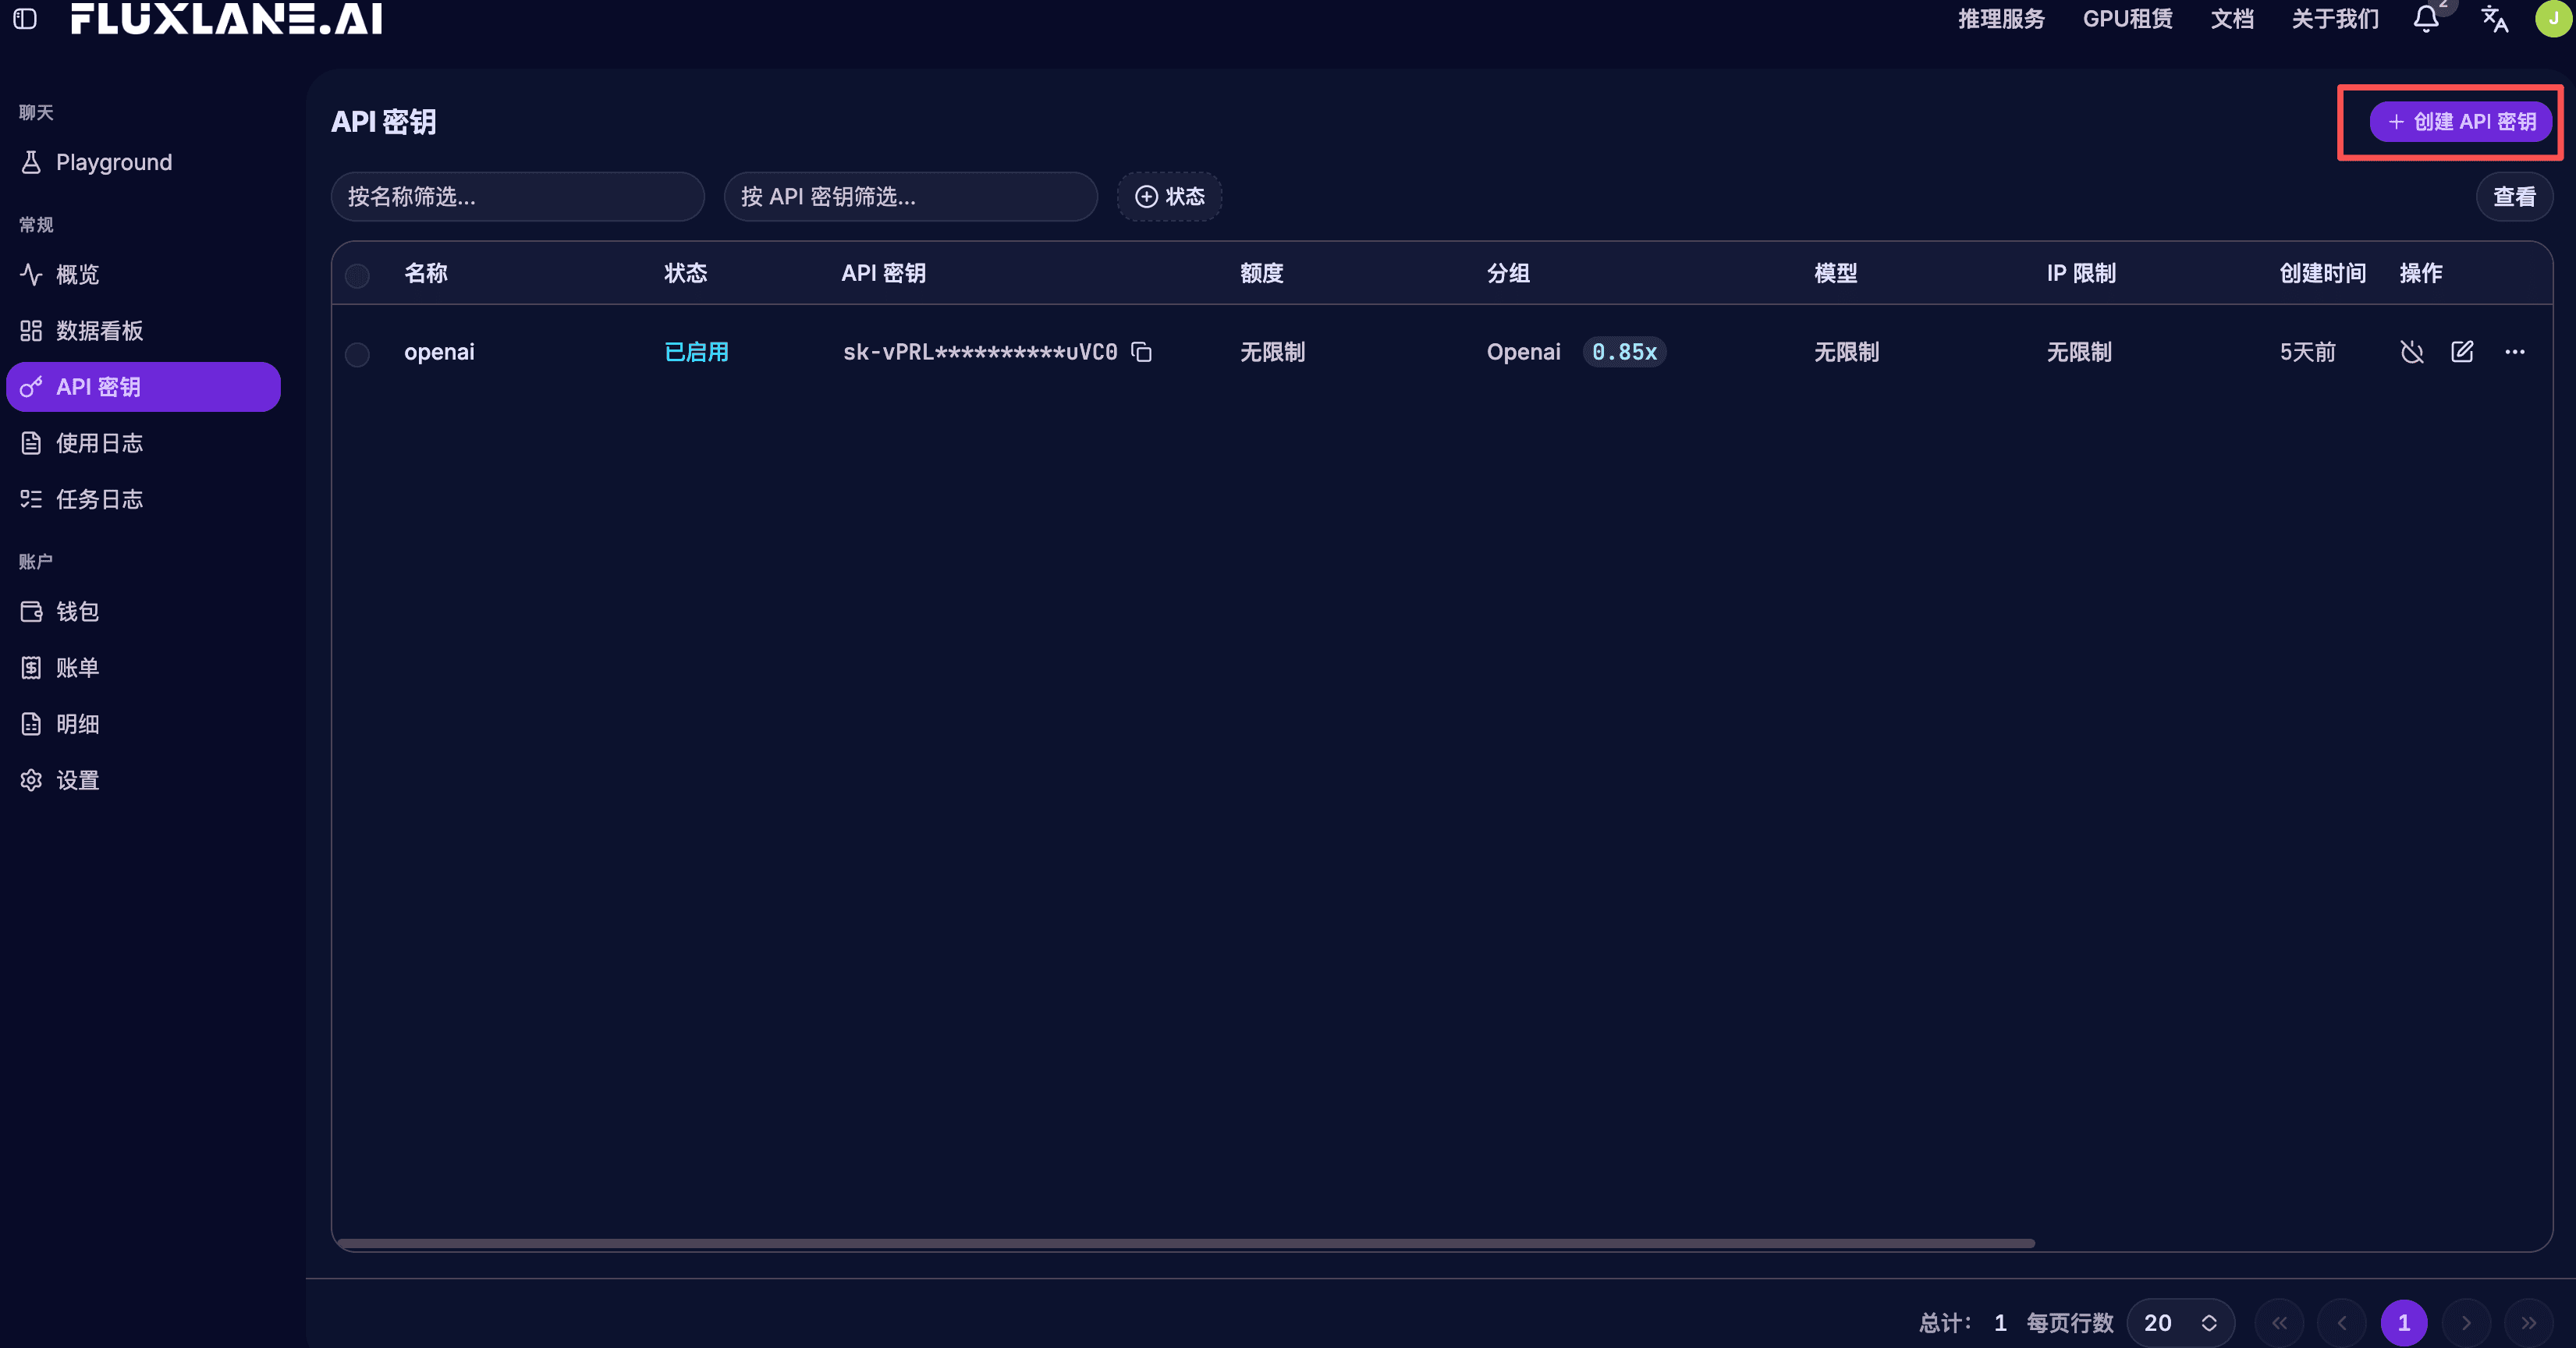The image size is (2576, 1348).
Task: Go to the previous page
Action: (x=2342, y=1323)
